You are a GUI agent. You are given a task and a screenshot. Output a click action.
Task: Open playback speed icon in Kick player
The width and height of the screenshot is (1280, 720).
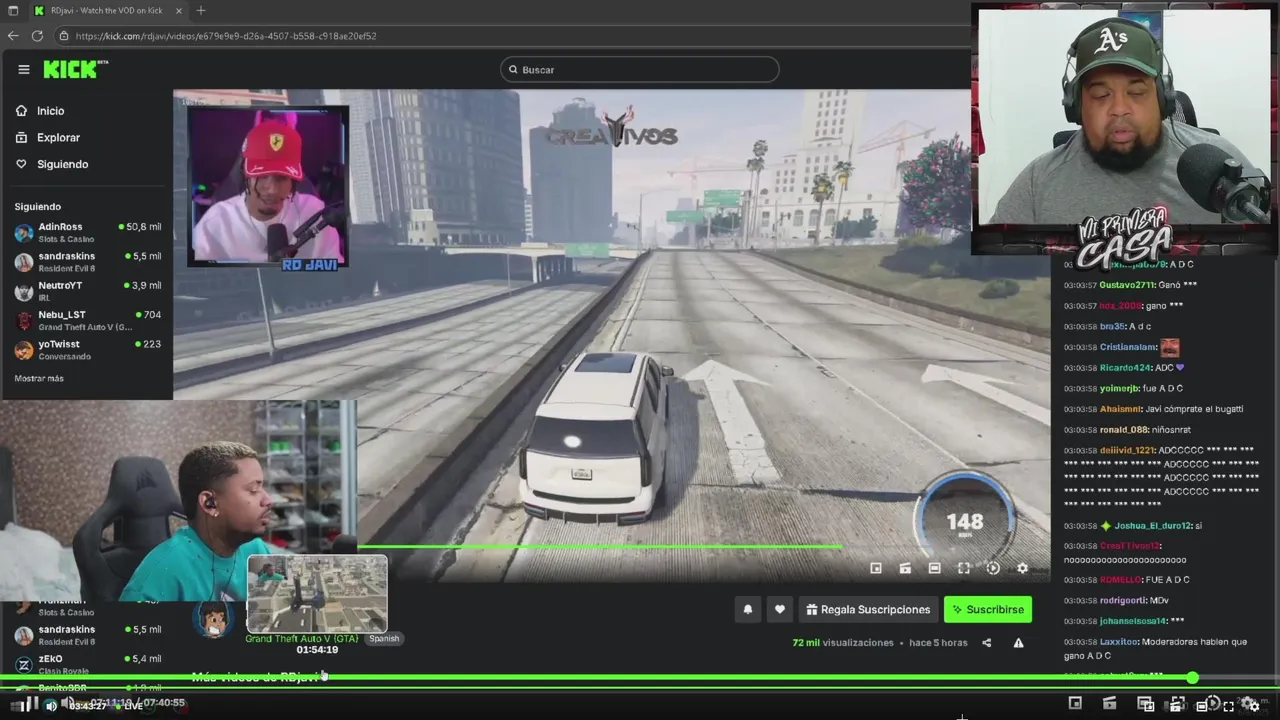(x=993, y=568)
